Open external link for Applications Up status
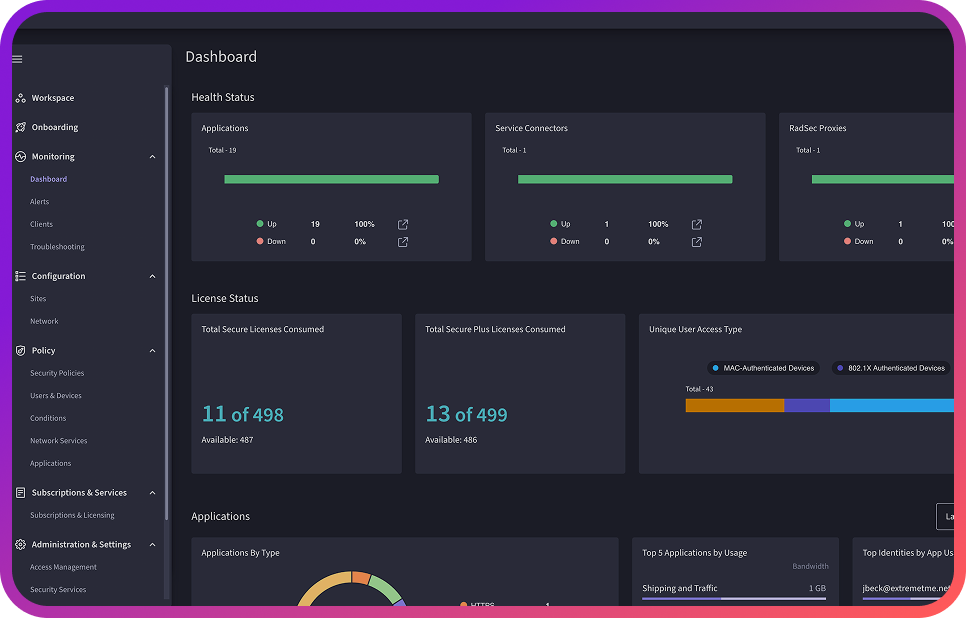This screenshot has width=966, height=618. pyautogui.click(x=402, y=224)
